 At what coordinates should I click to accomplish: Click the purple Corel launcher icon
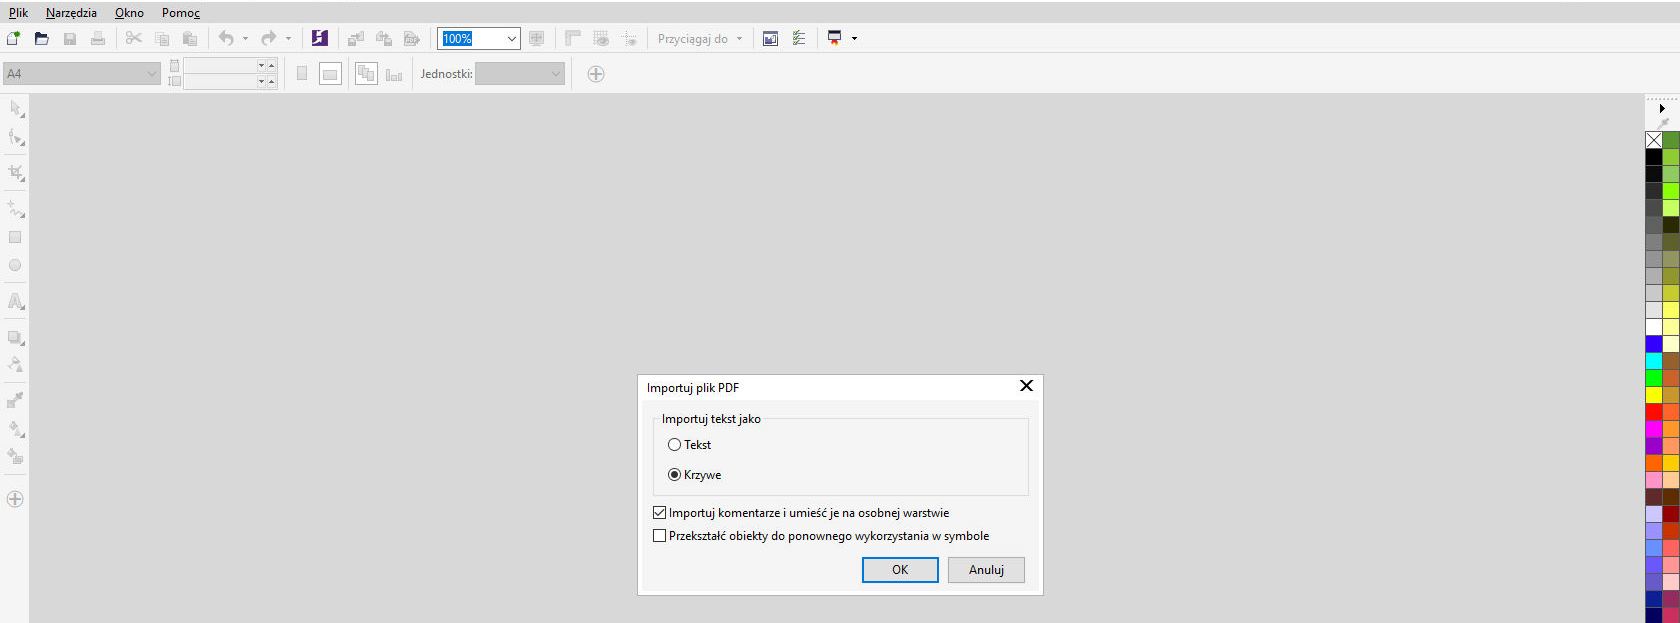pos(319,39)
